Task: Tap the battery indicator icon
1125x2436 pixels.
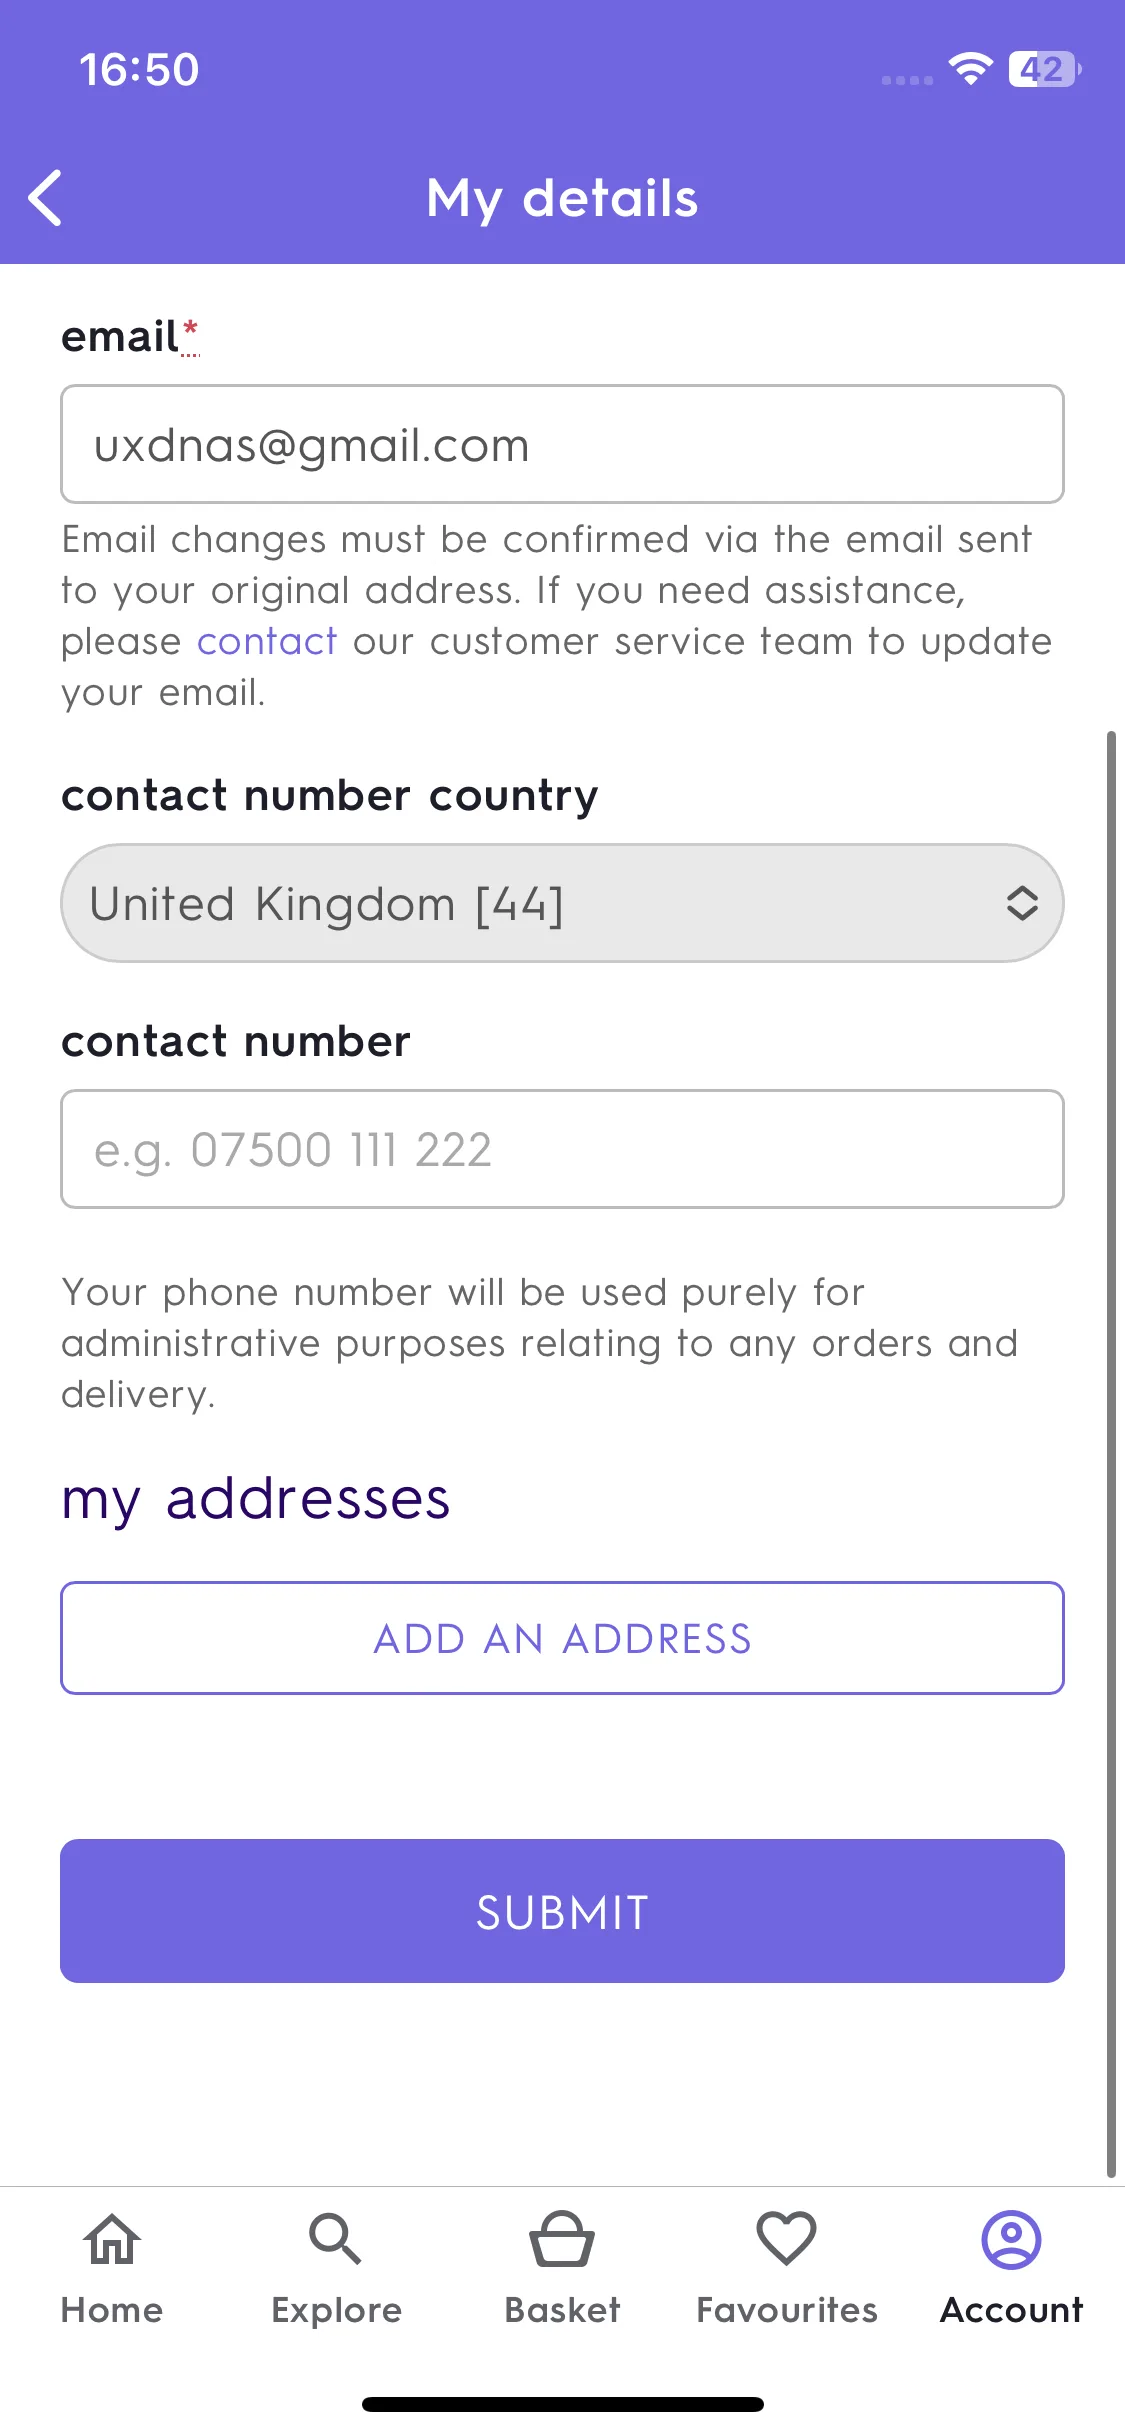Action: click(x=1045, y=69)
